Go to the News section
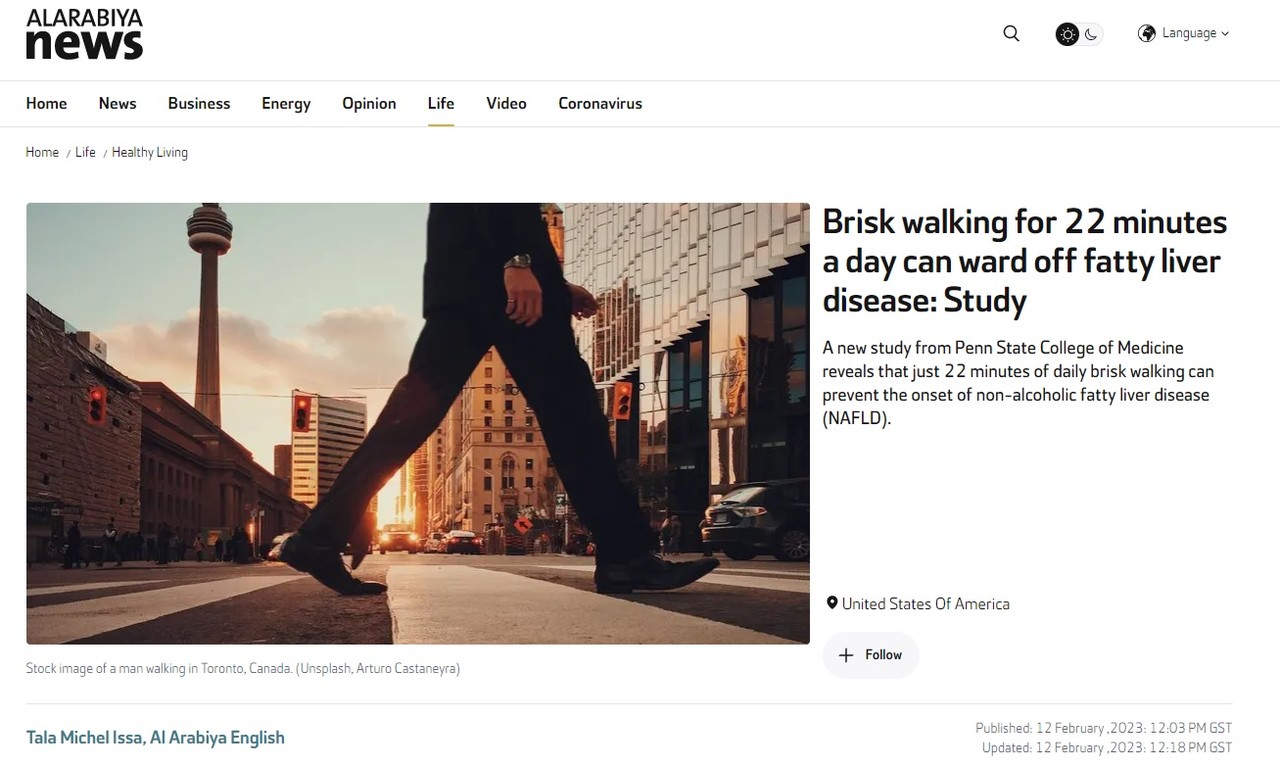This screenshot has width=1280, height=767. click(117, 104)
